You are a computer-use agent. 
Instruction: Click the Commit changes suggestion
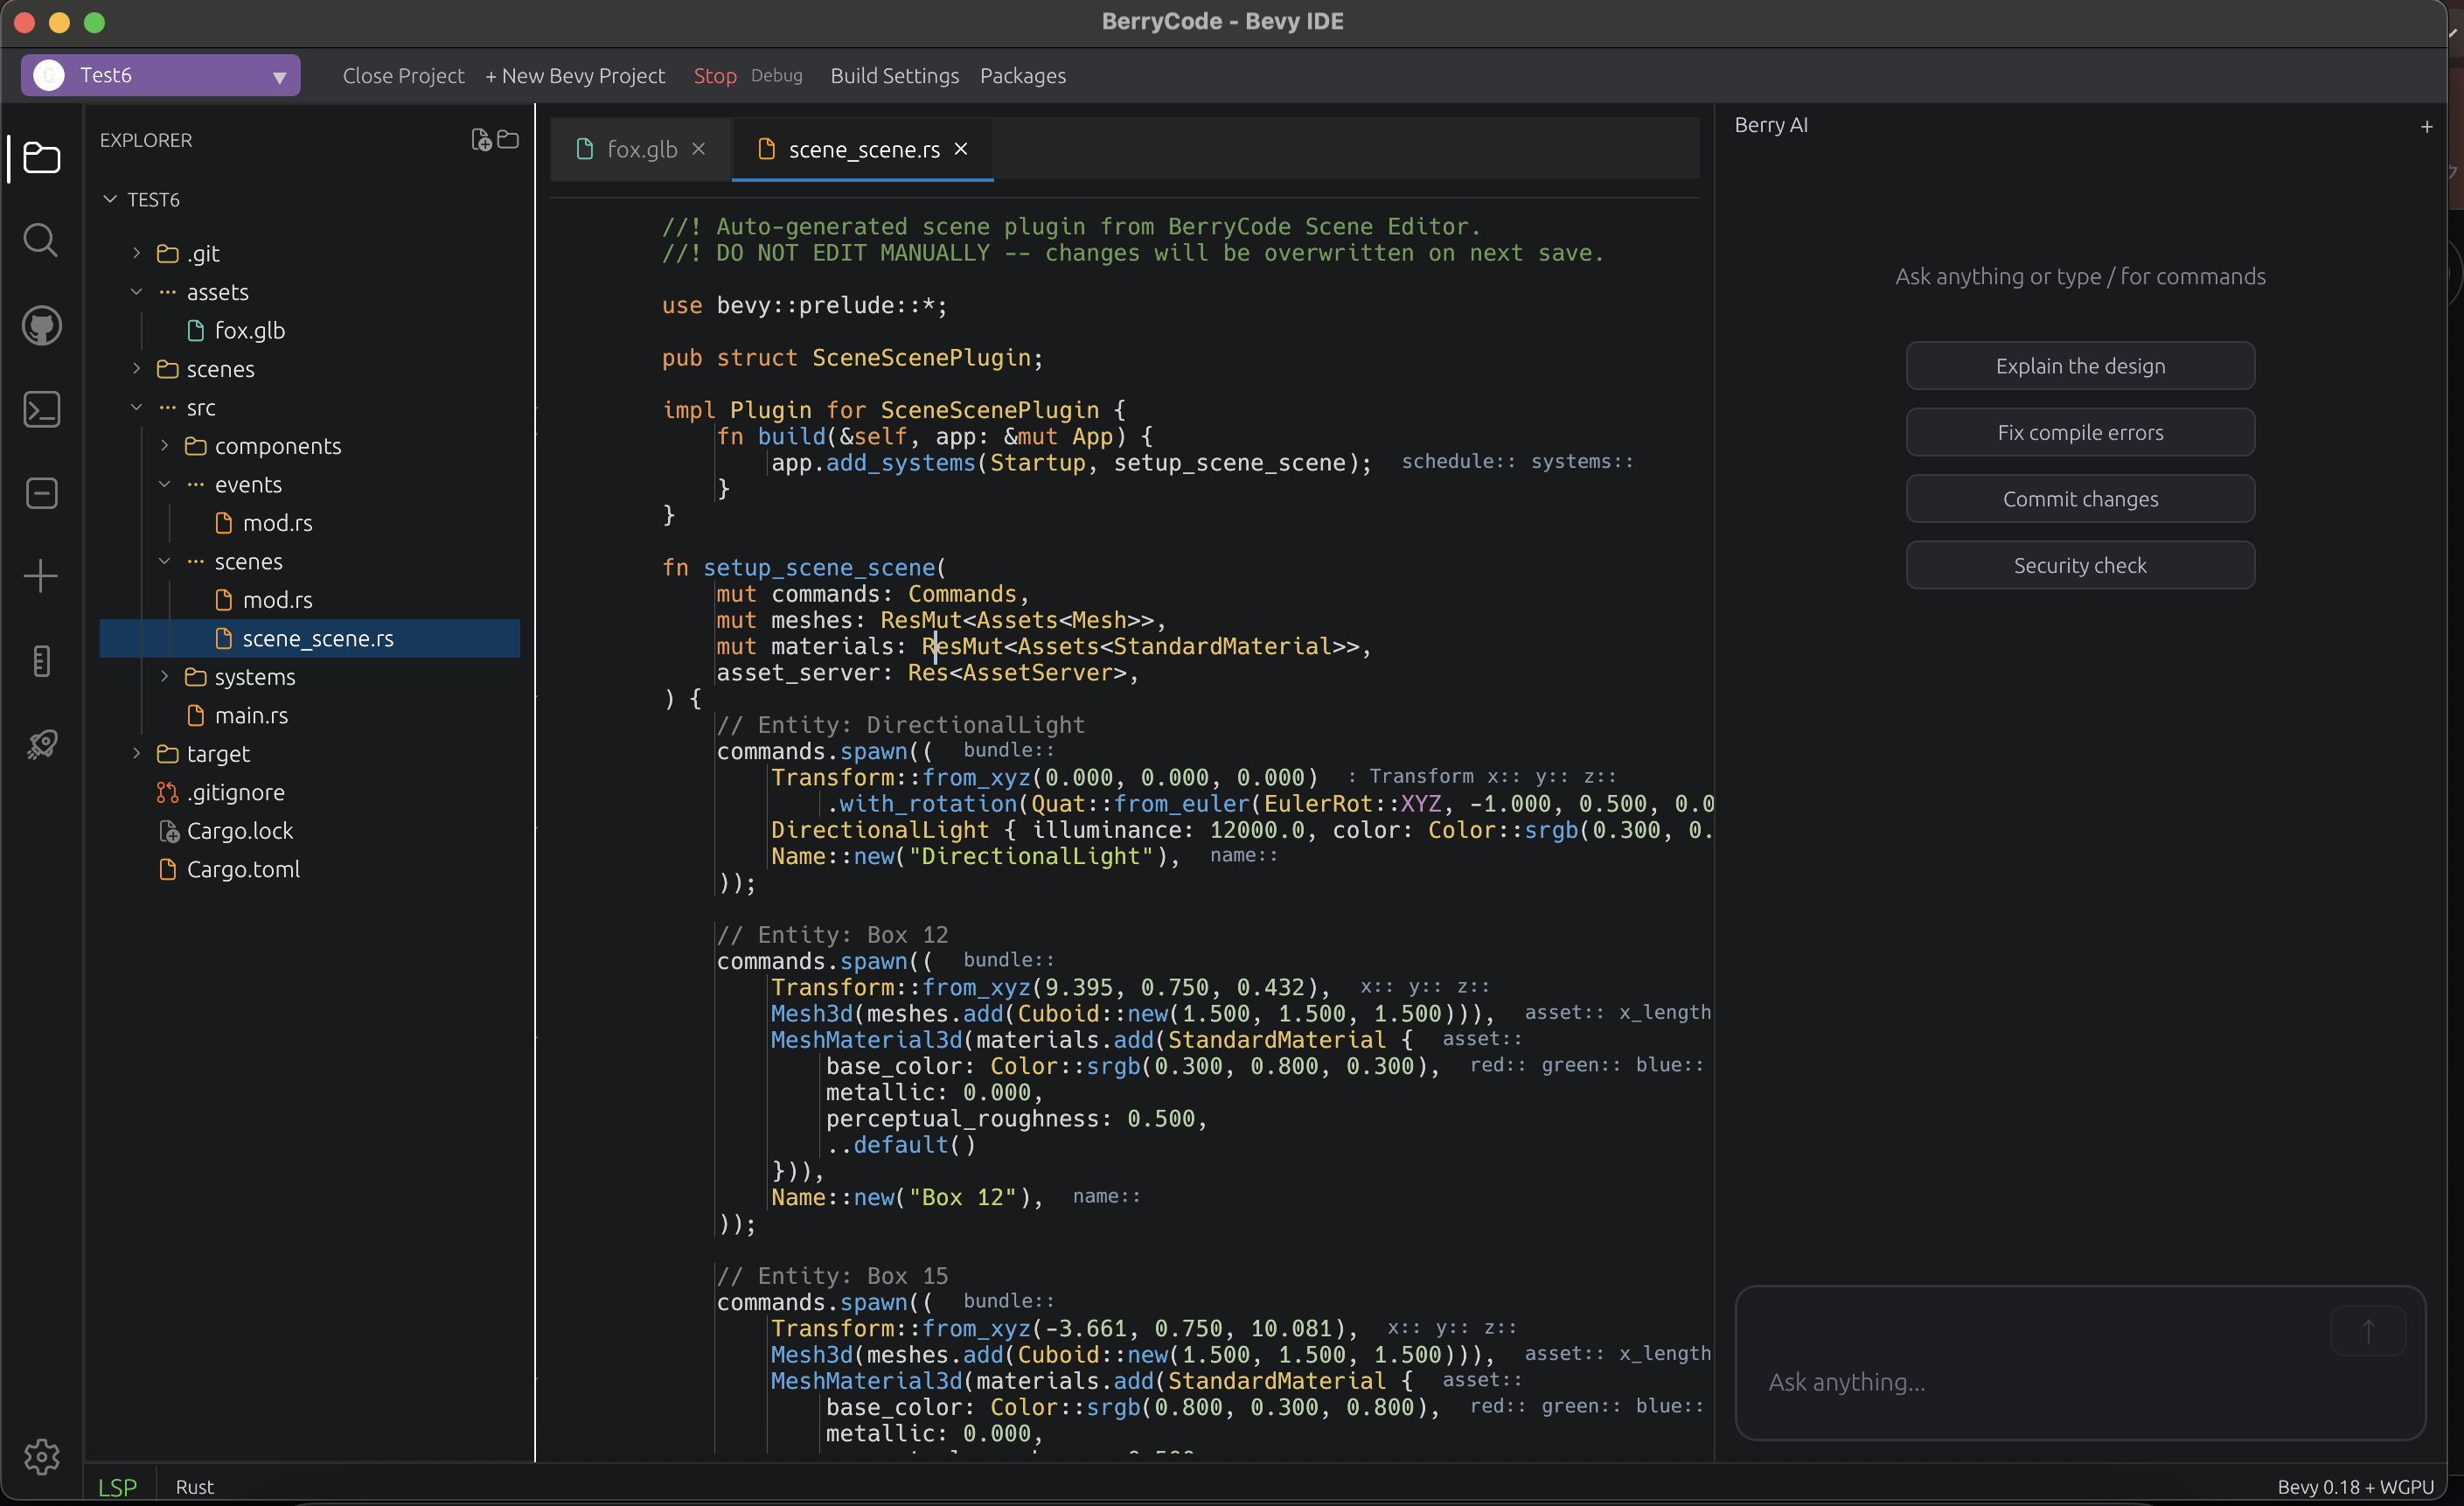tap(2080, 499)
